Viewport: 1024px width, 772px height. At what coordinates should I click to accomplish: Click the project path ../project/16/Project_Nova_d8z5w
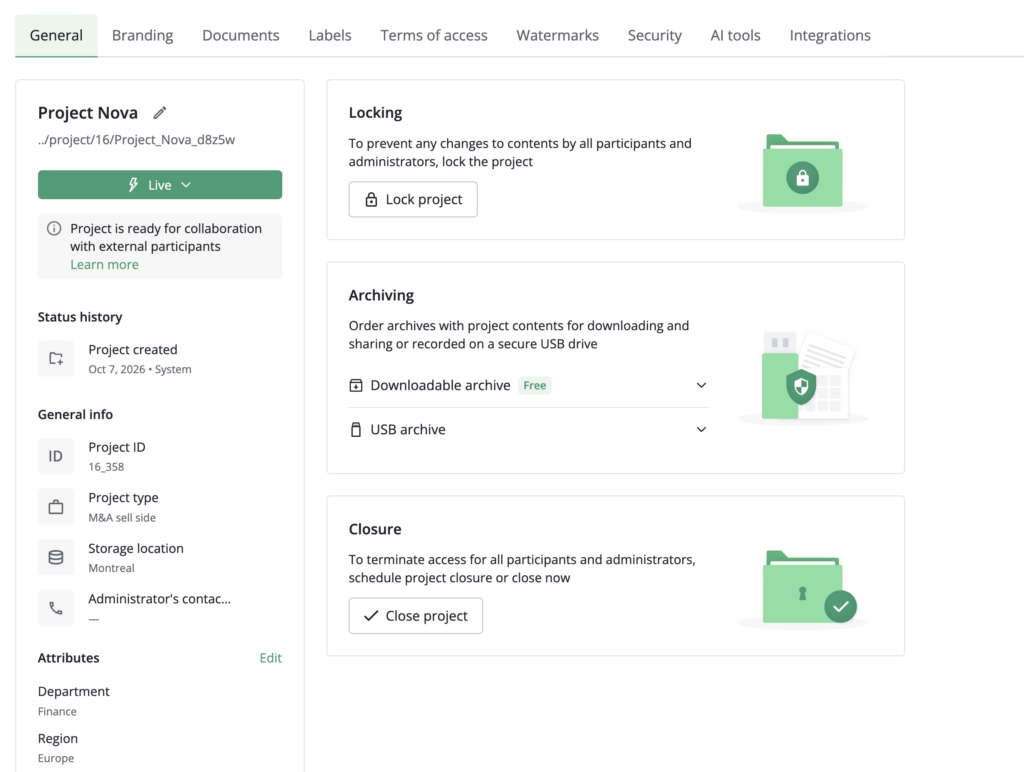click(x=136, y=140)
